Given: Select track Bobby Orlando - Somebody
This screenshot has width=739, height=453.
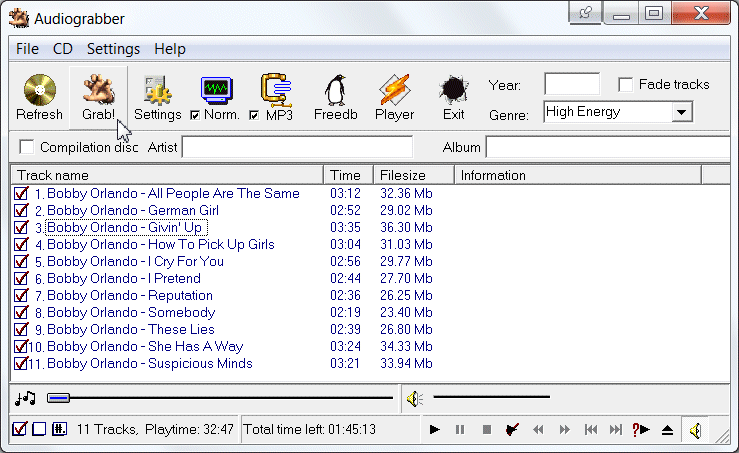Looking at the screenshot, I should [131, 312].
